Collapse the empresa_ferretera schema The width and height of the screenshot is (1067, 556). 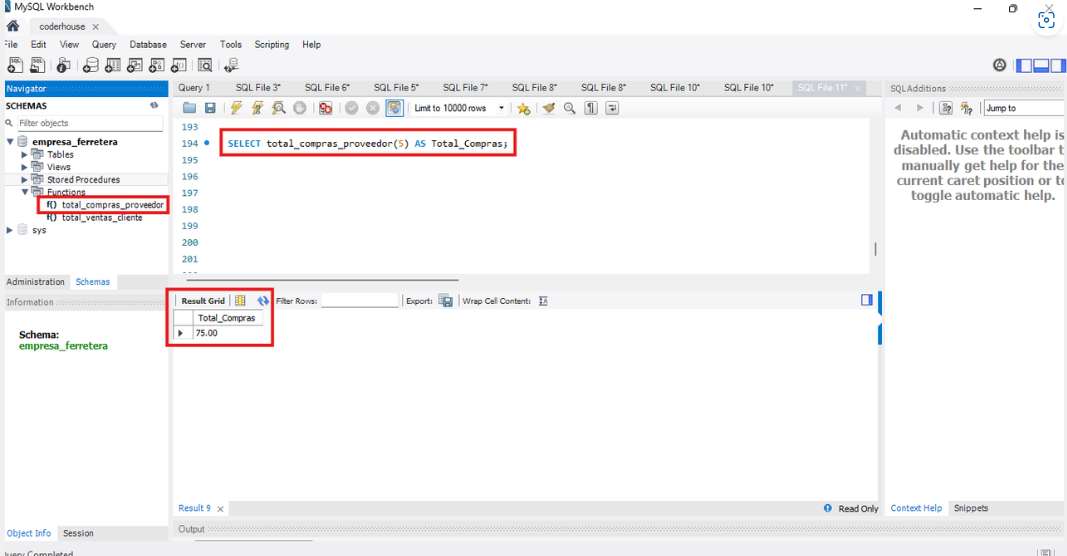pos(10,142)
